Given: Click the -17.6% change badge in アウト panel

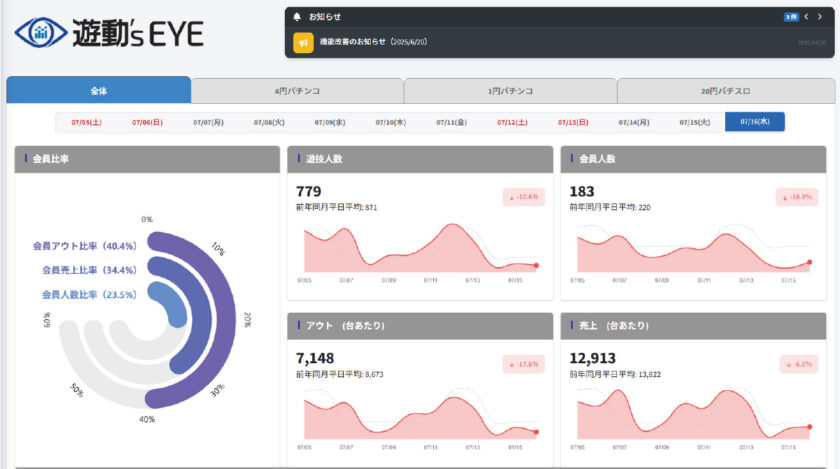Looking at the screenshot, I should tap(524, 364).
